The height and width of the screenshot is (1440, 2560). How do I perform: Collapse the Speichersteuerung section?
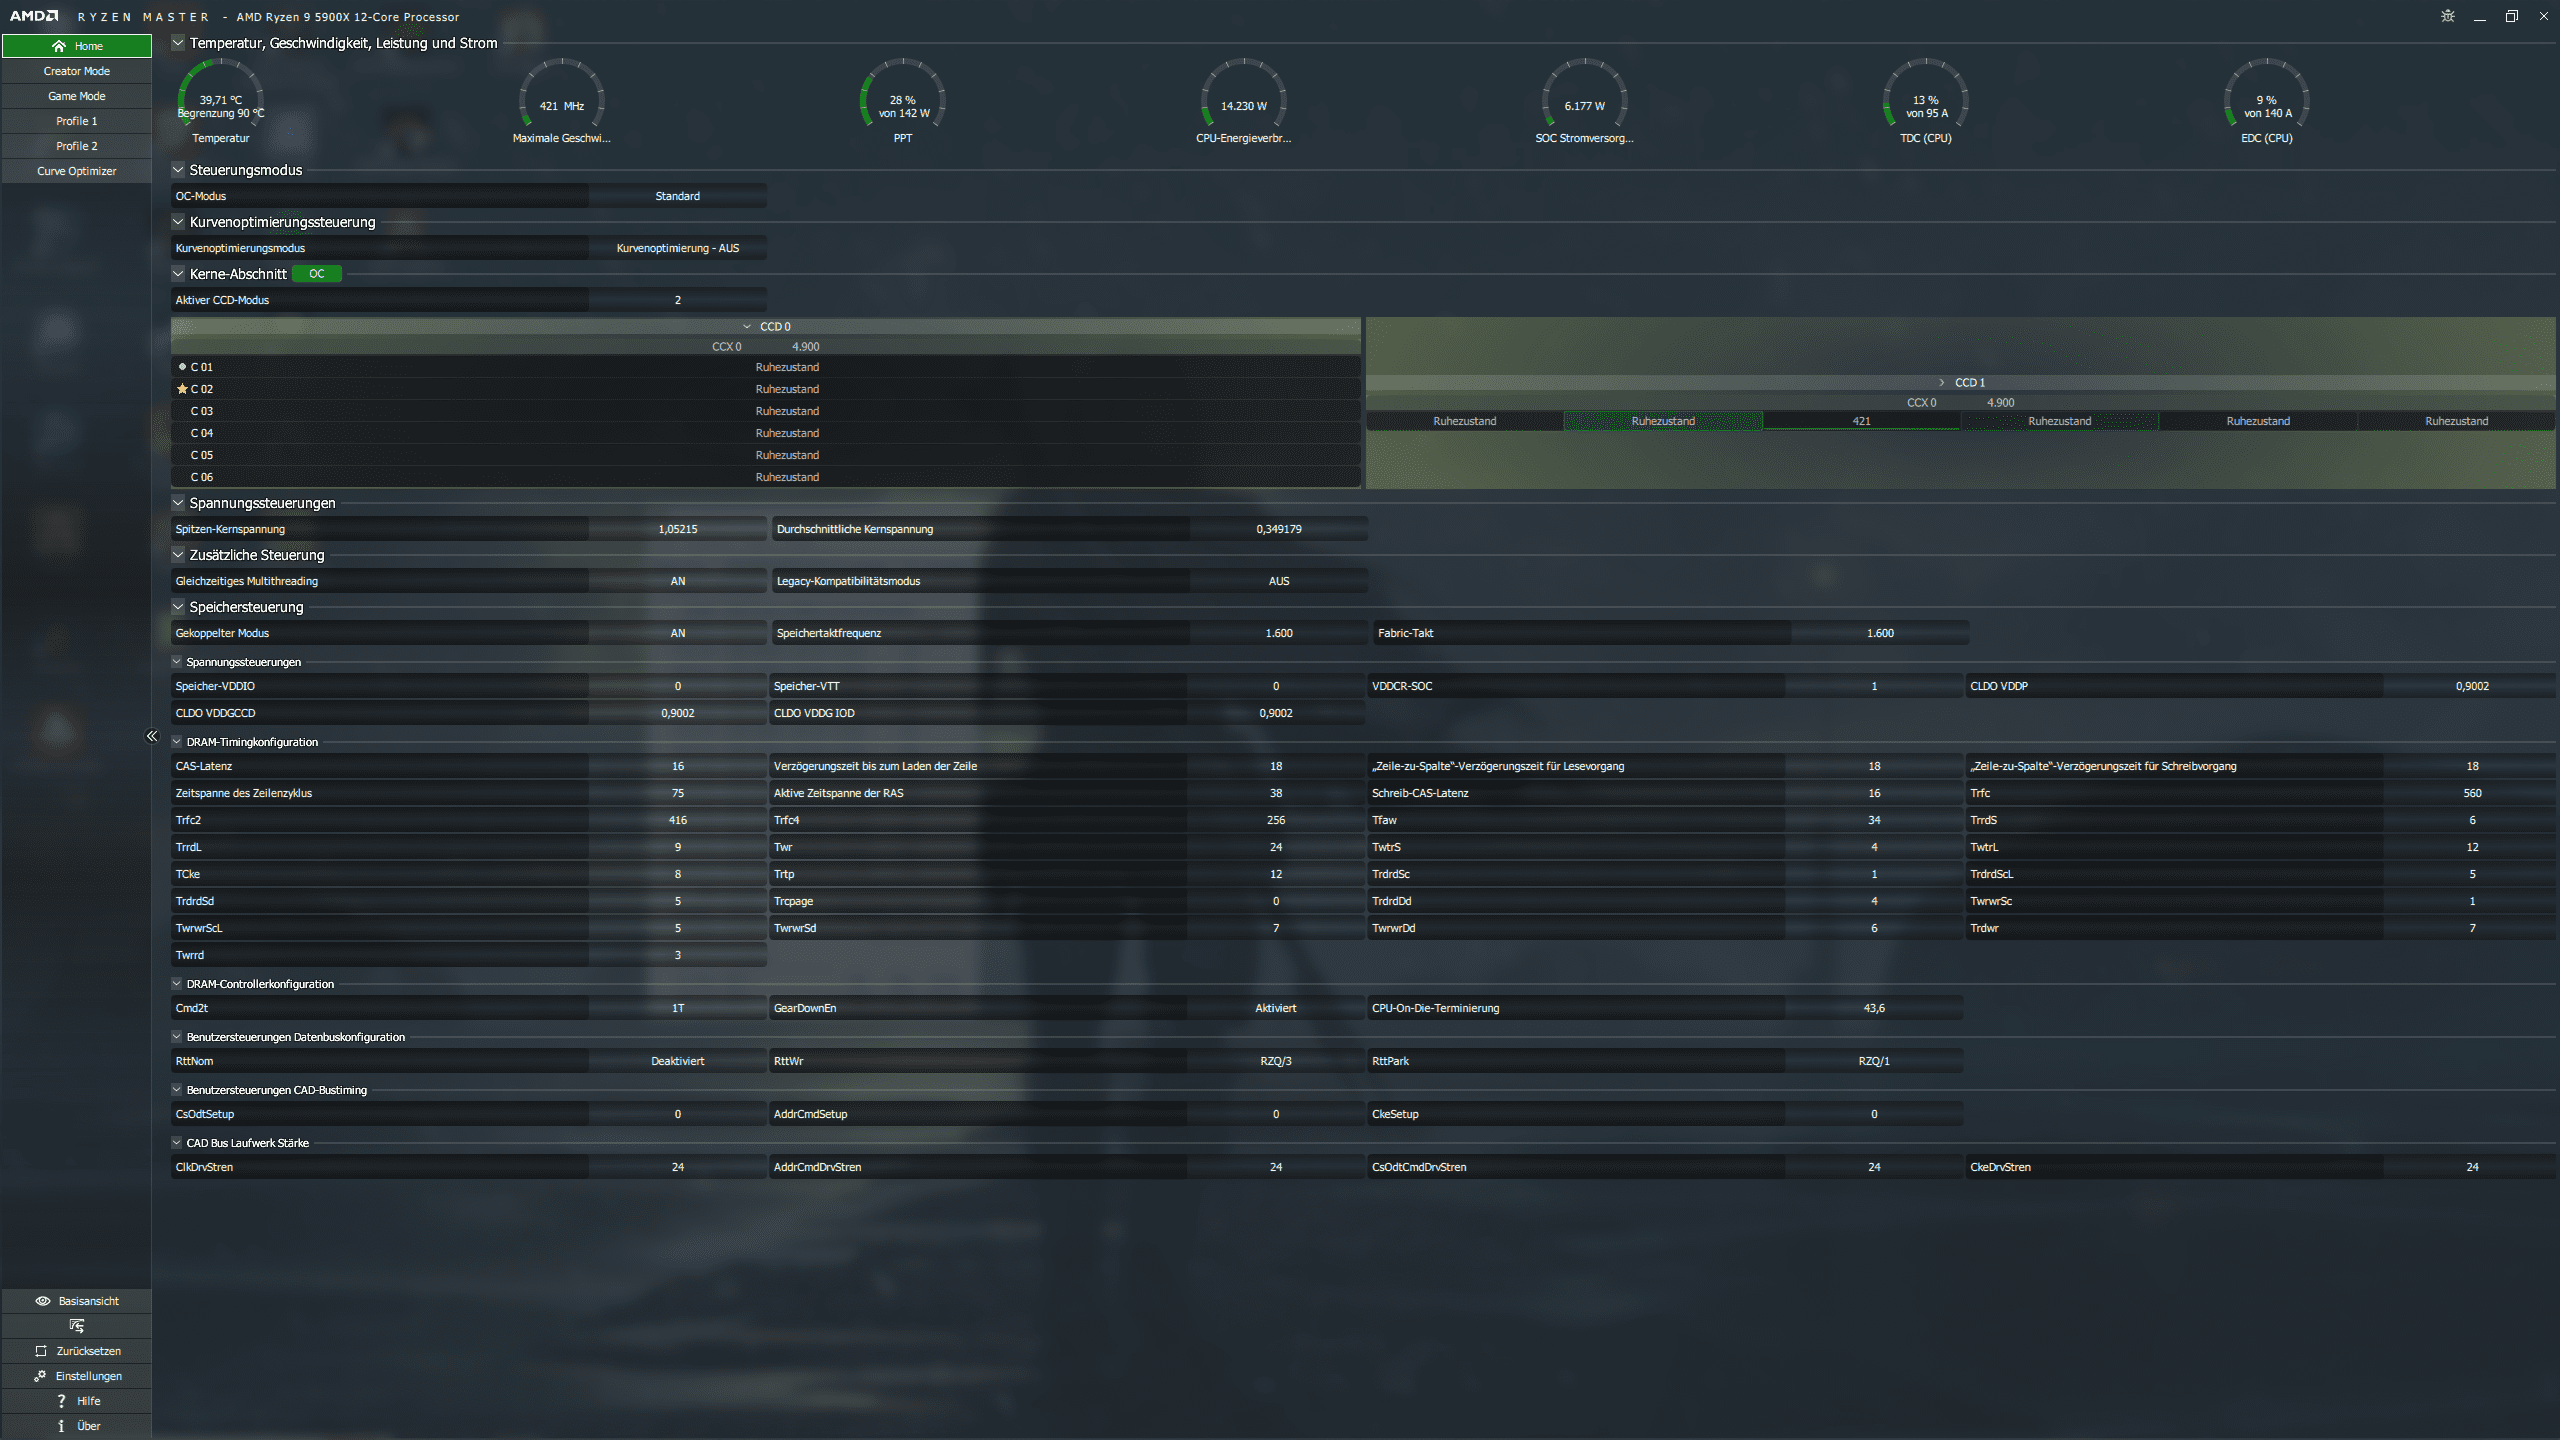(178, 606)
